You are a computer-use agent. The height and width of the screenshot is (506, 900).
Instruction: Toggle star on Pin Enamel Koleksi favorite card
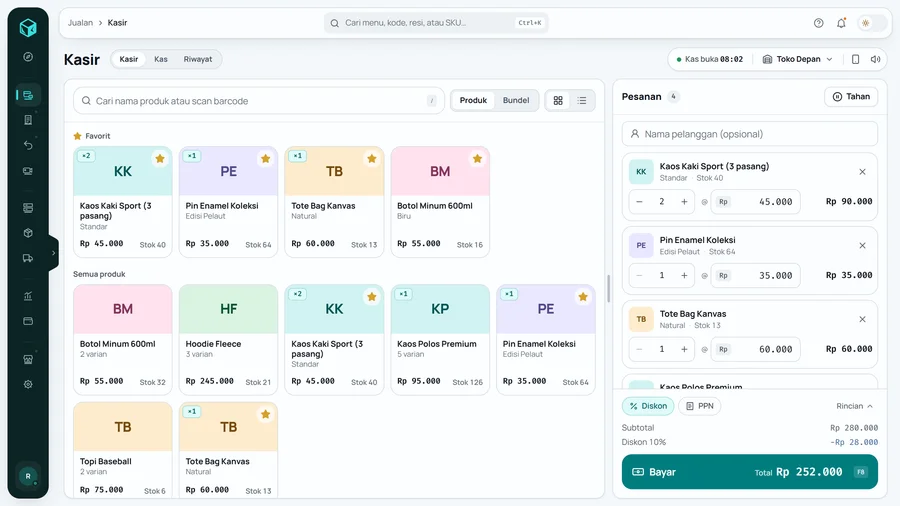click(265, 159)
